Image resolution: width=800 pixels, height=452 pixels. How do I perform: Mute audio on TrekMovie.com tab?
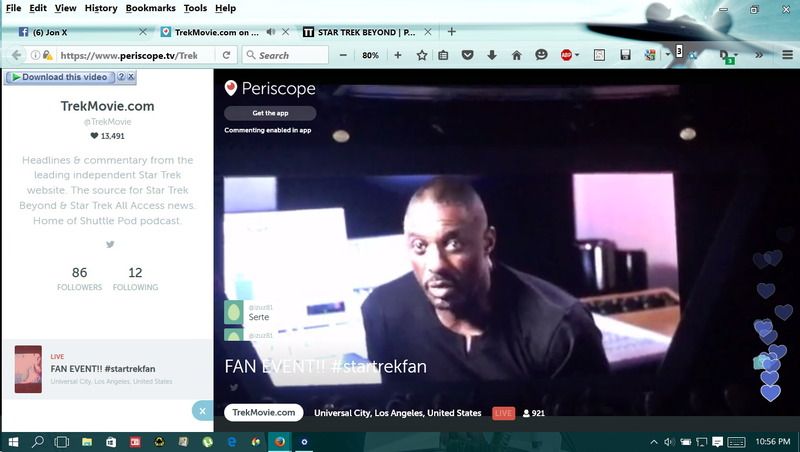[270, 32]
